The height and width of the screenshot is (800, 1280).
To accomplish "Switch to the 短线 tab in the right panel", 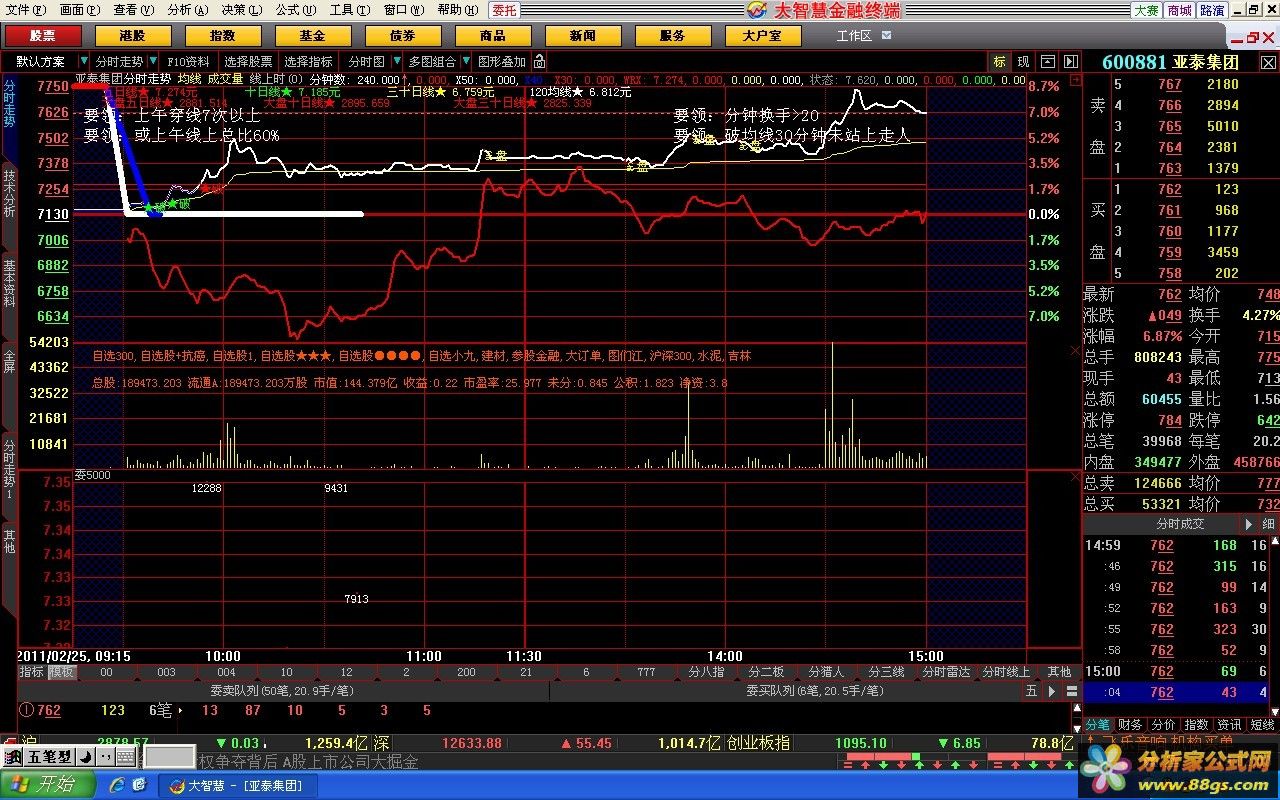I will (1262, 725).
